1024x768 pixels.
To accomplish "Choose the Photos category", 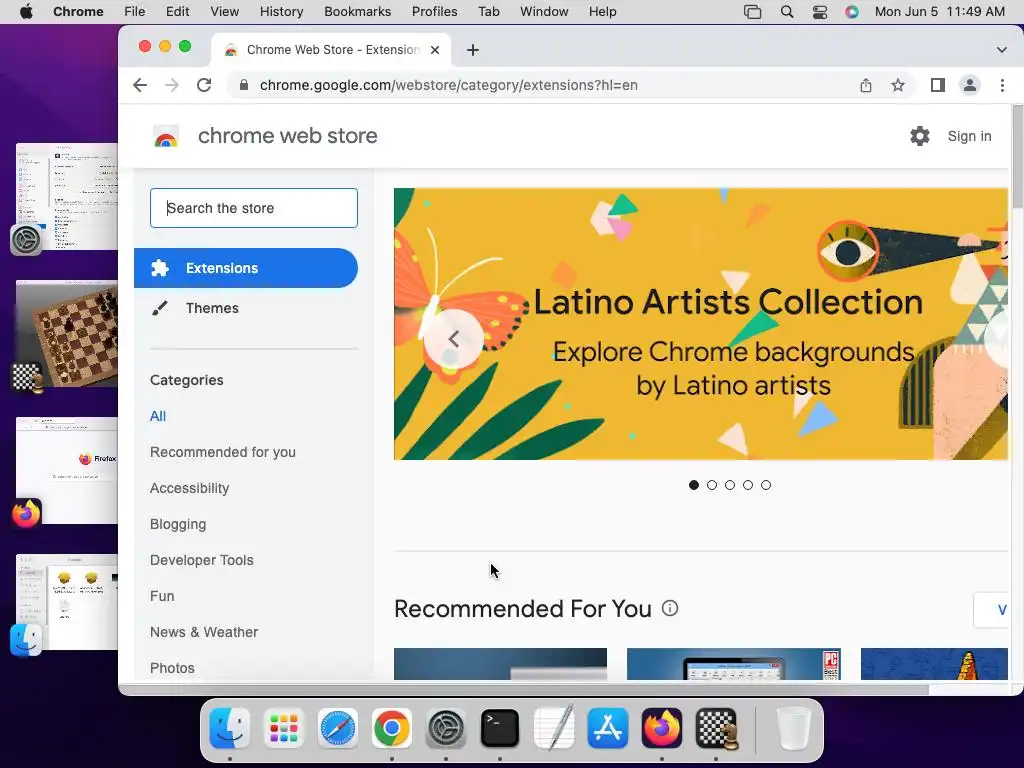I will 172,667.
